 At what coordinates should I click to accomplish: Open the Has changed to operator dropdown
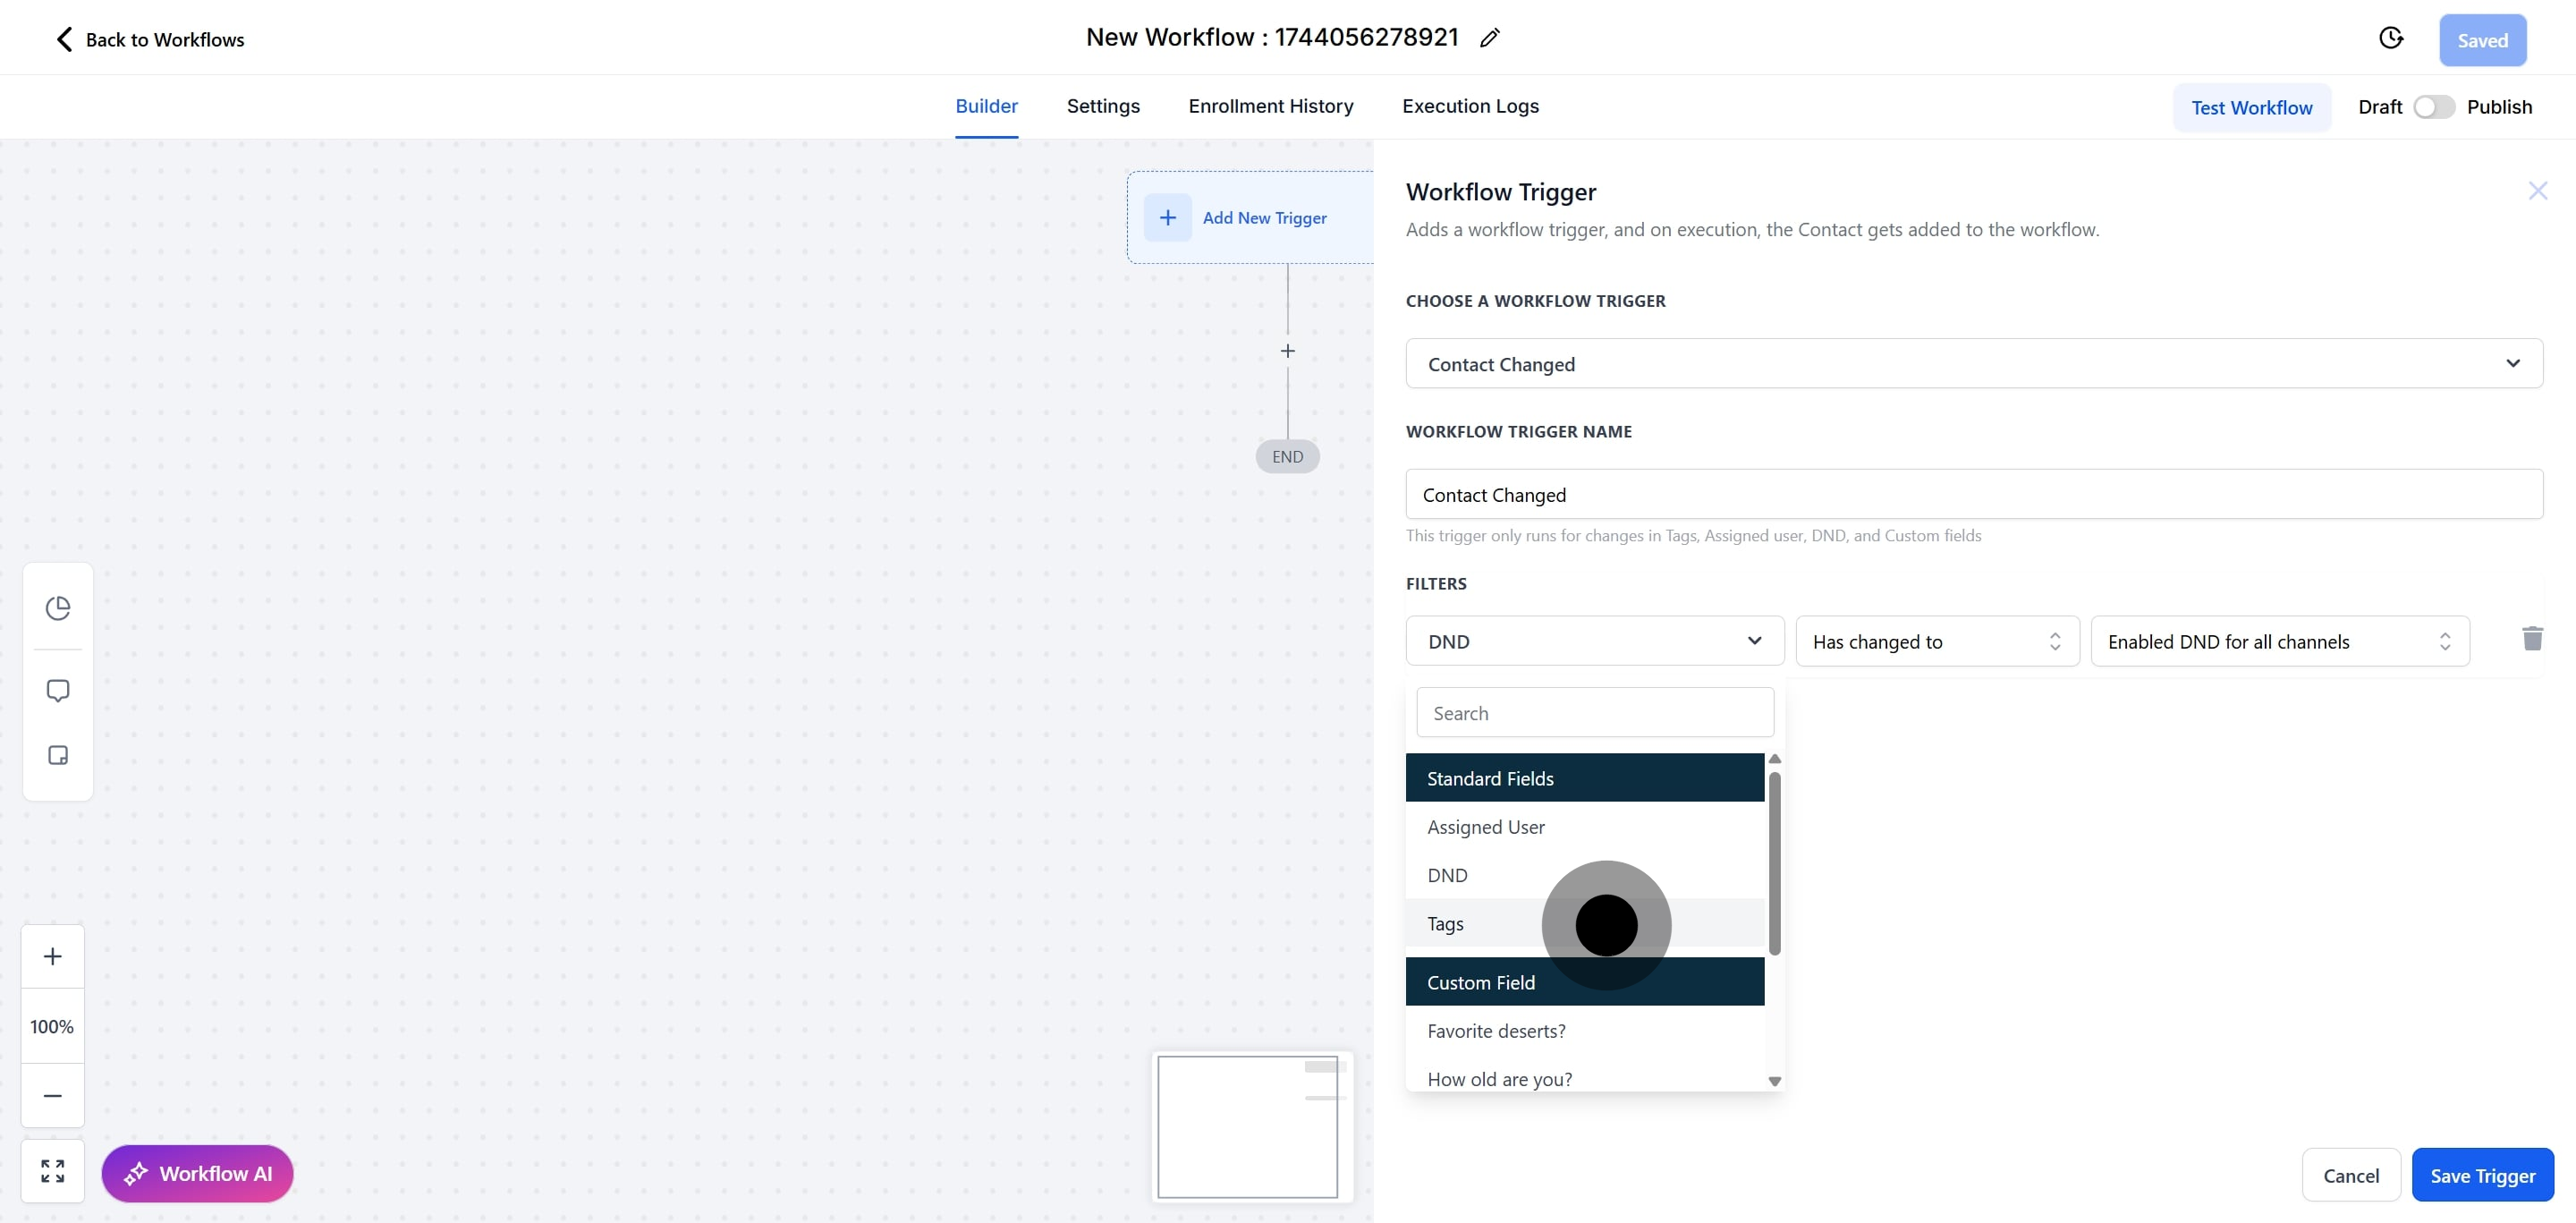(x=1936, y=641)
